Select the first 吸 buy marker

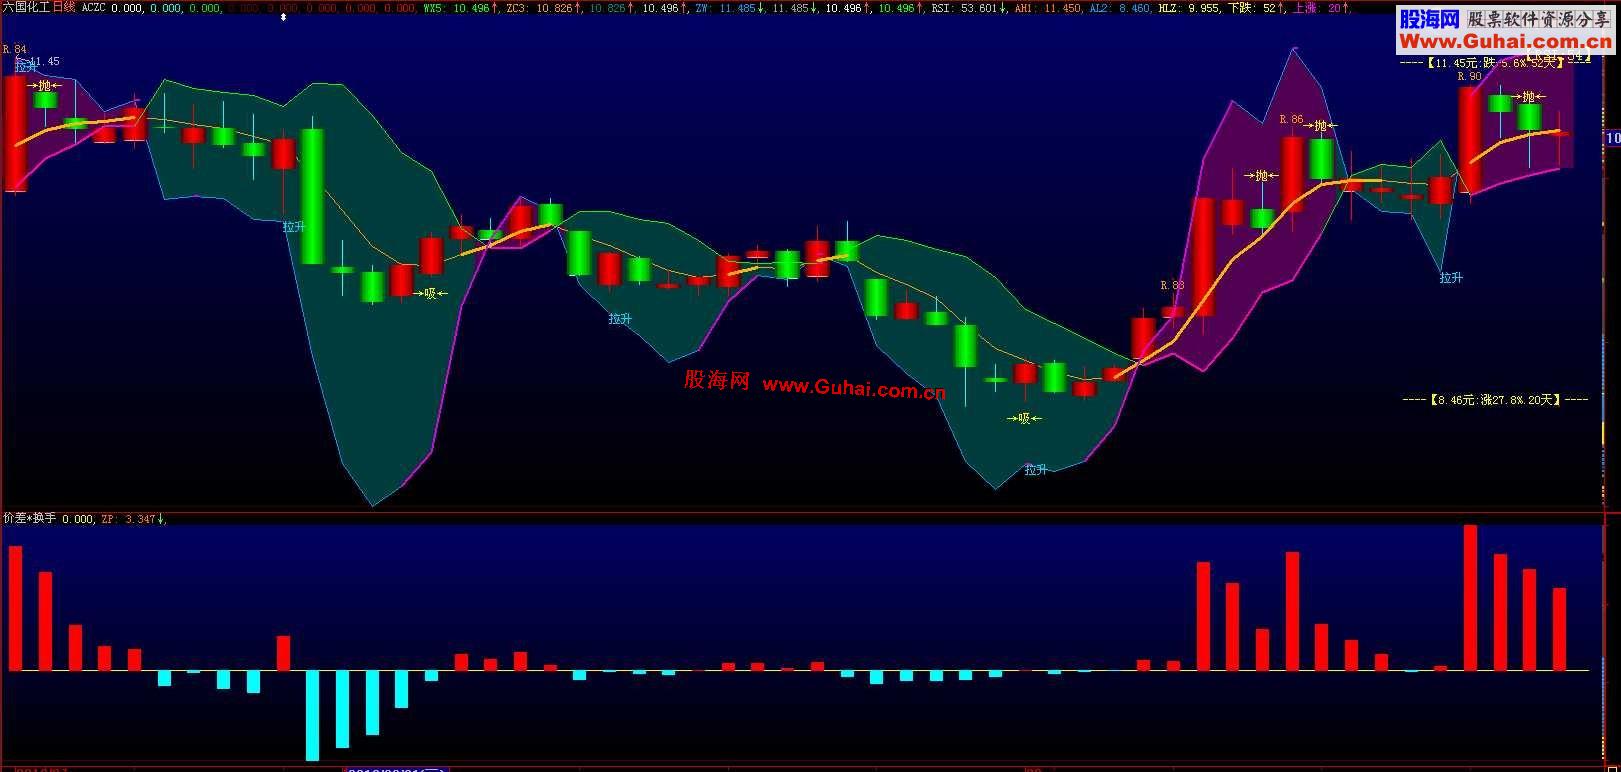coord(431,293)
